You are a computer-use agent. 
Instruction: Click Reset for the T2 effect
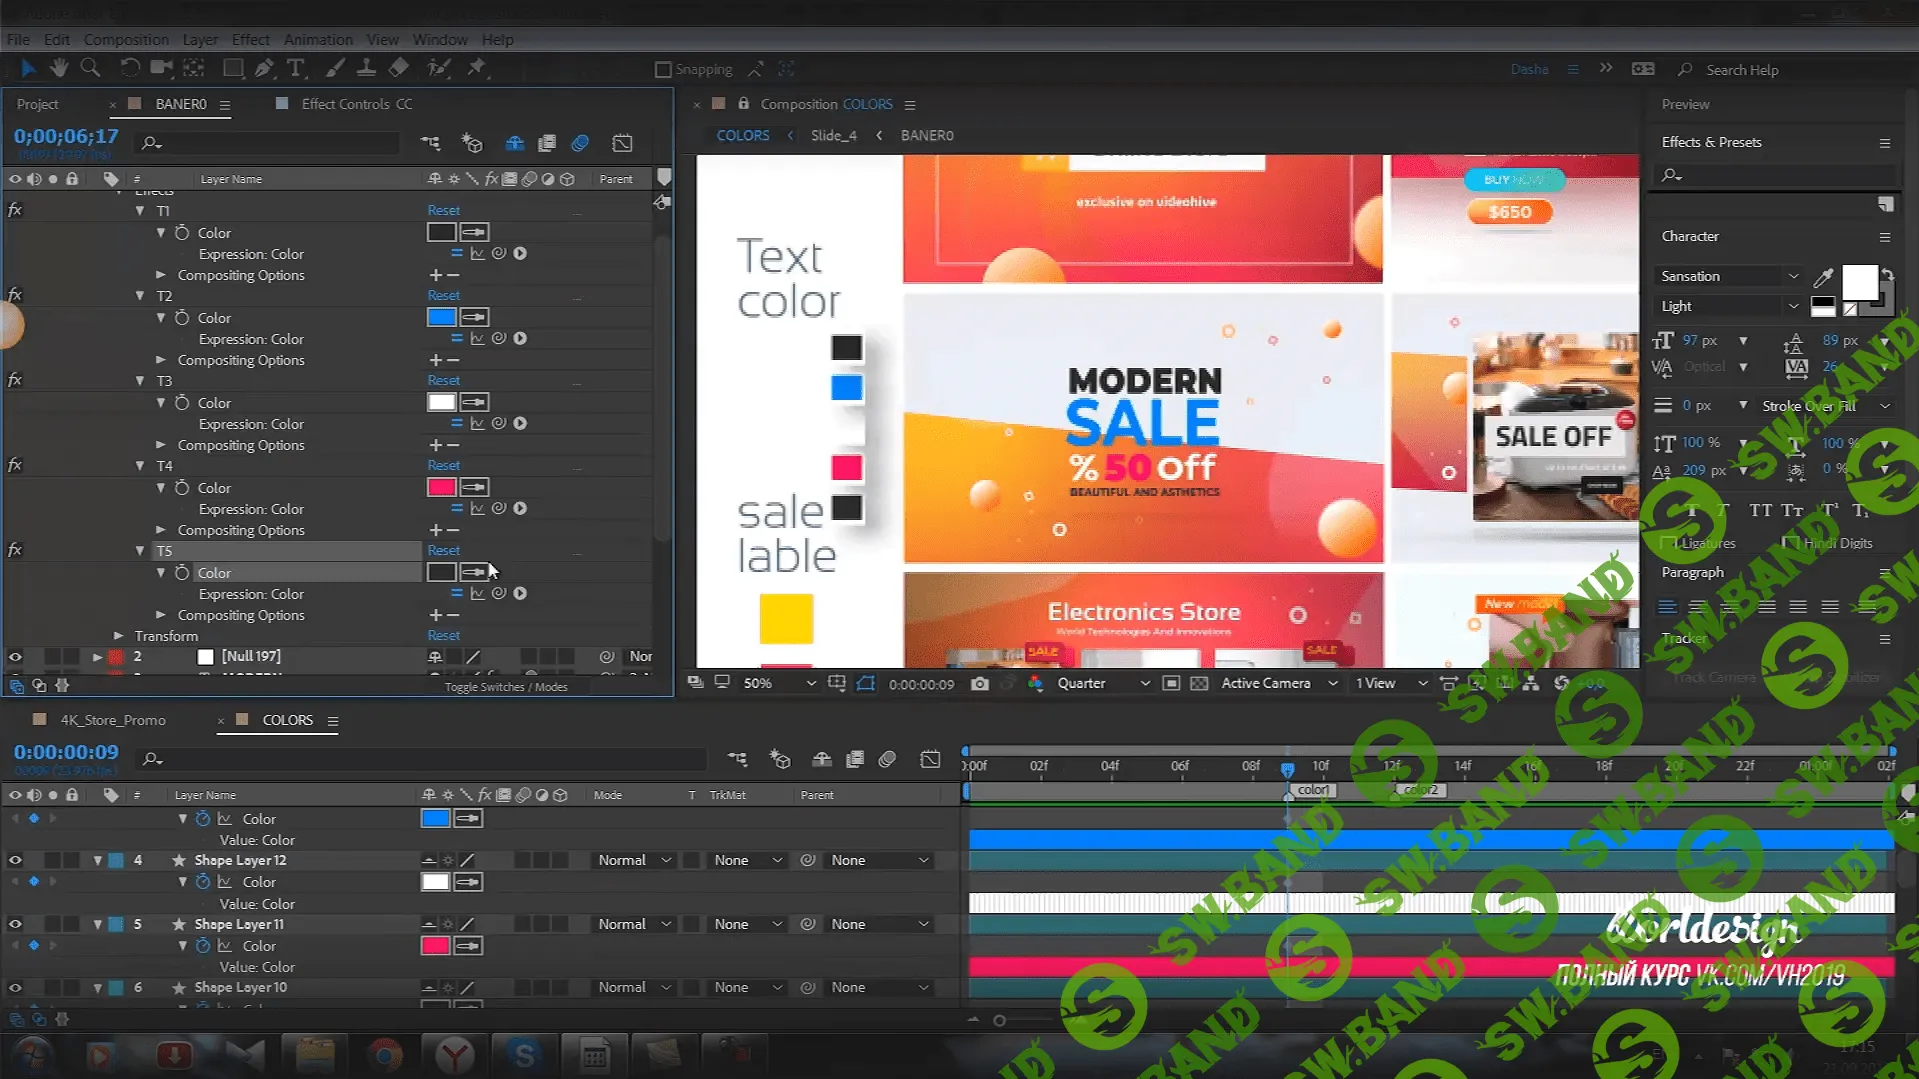tap(443, 296)
